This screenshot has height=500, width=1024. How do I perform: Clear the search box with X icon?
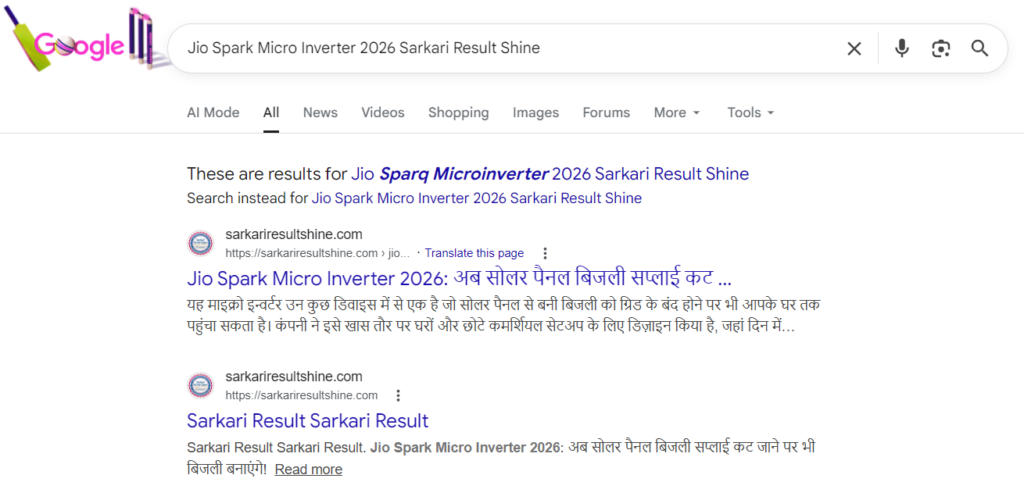[854, 48]
